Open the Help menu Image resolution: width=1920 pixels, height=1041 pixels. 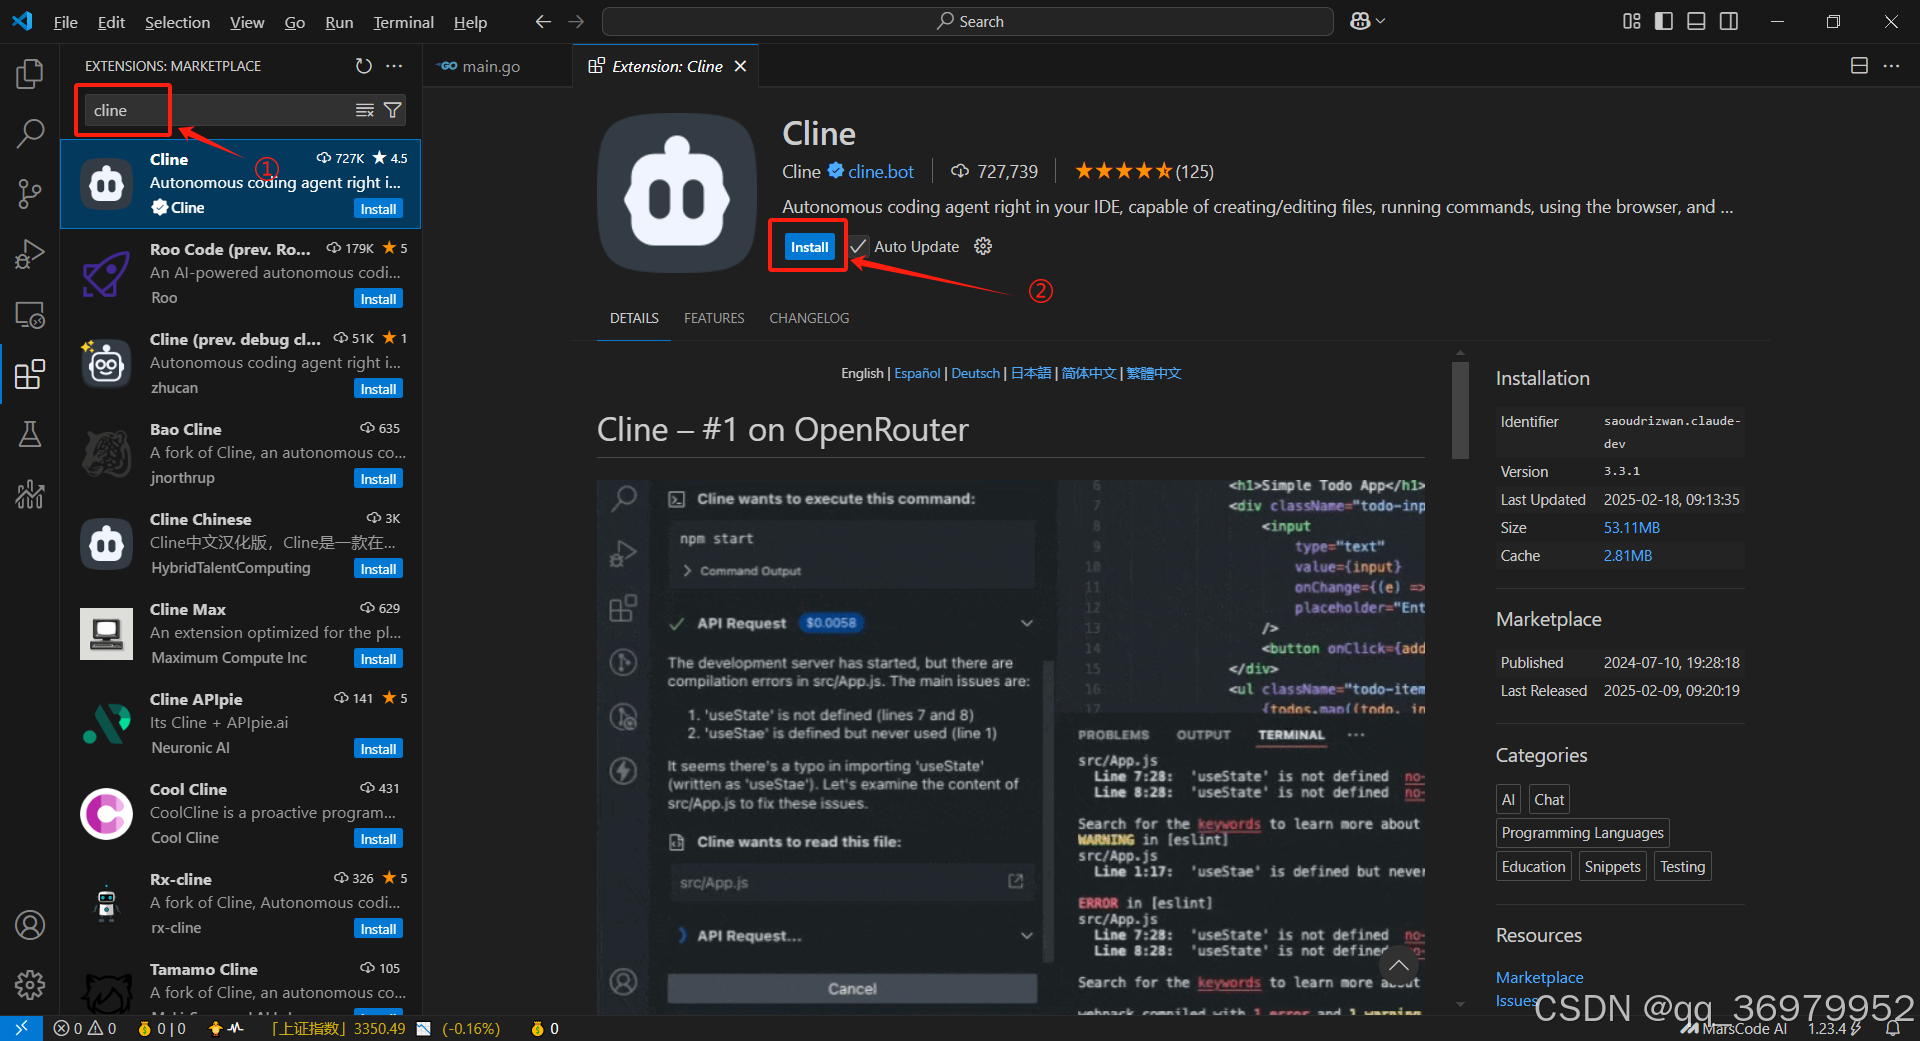pos(470,22)
